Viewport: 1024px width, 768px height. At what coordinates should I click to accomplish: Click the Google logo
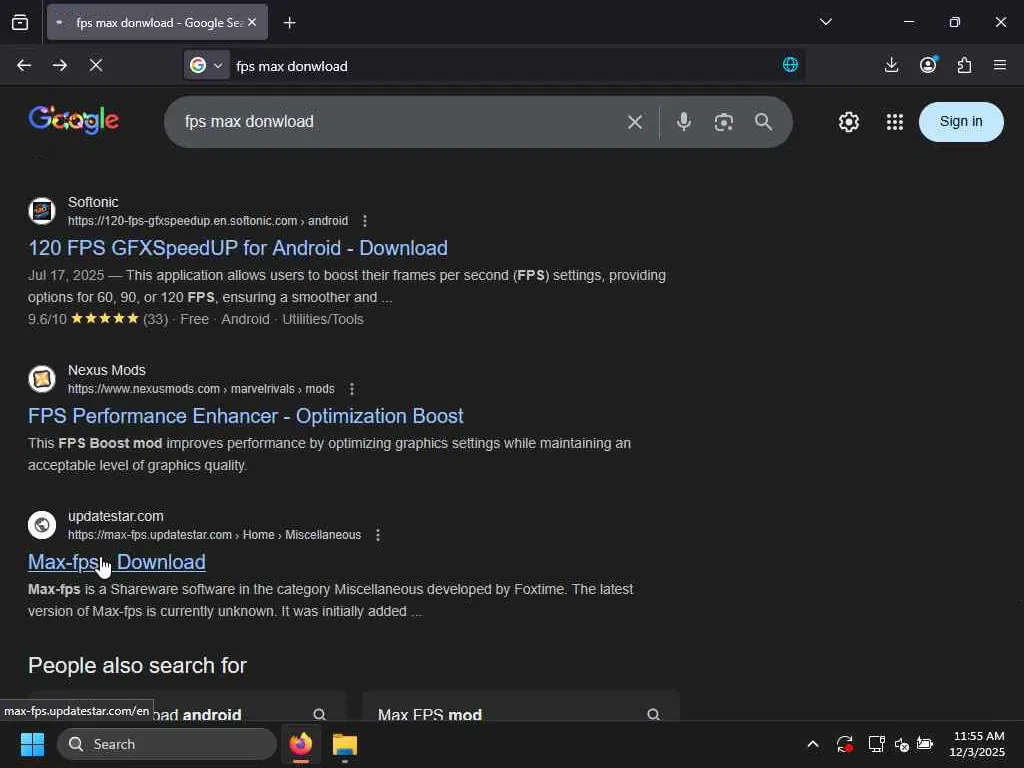click(74, 120)
